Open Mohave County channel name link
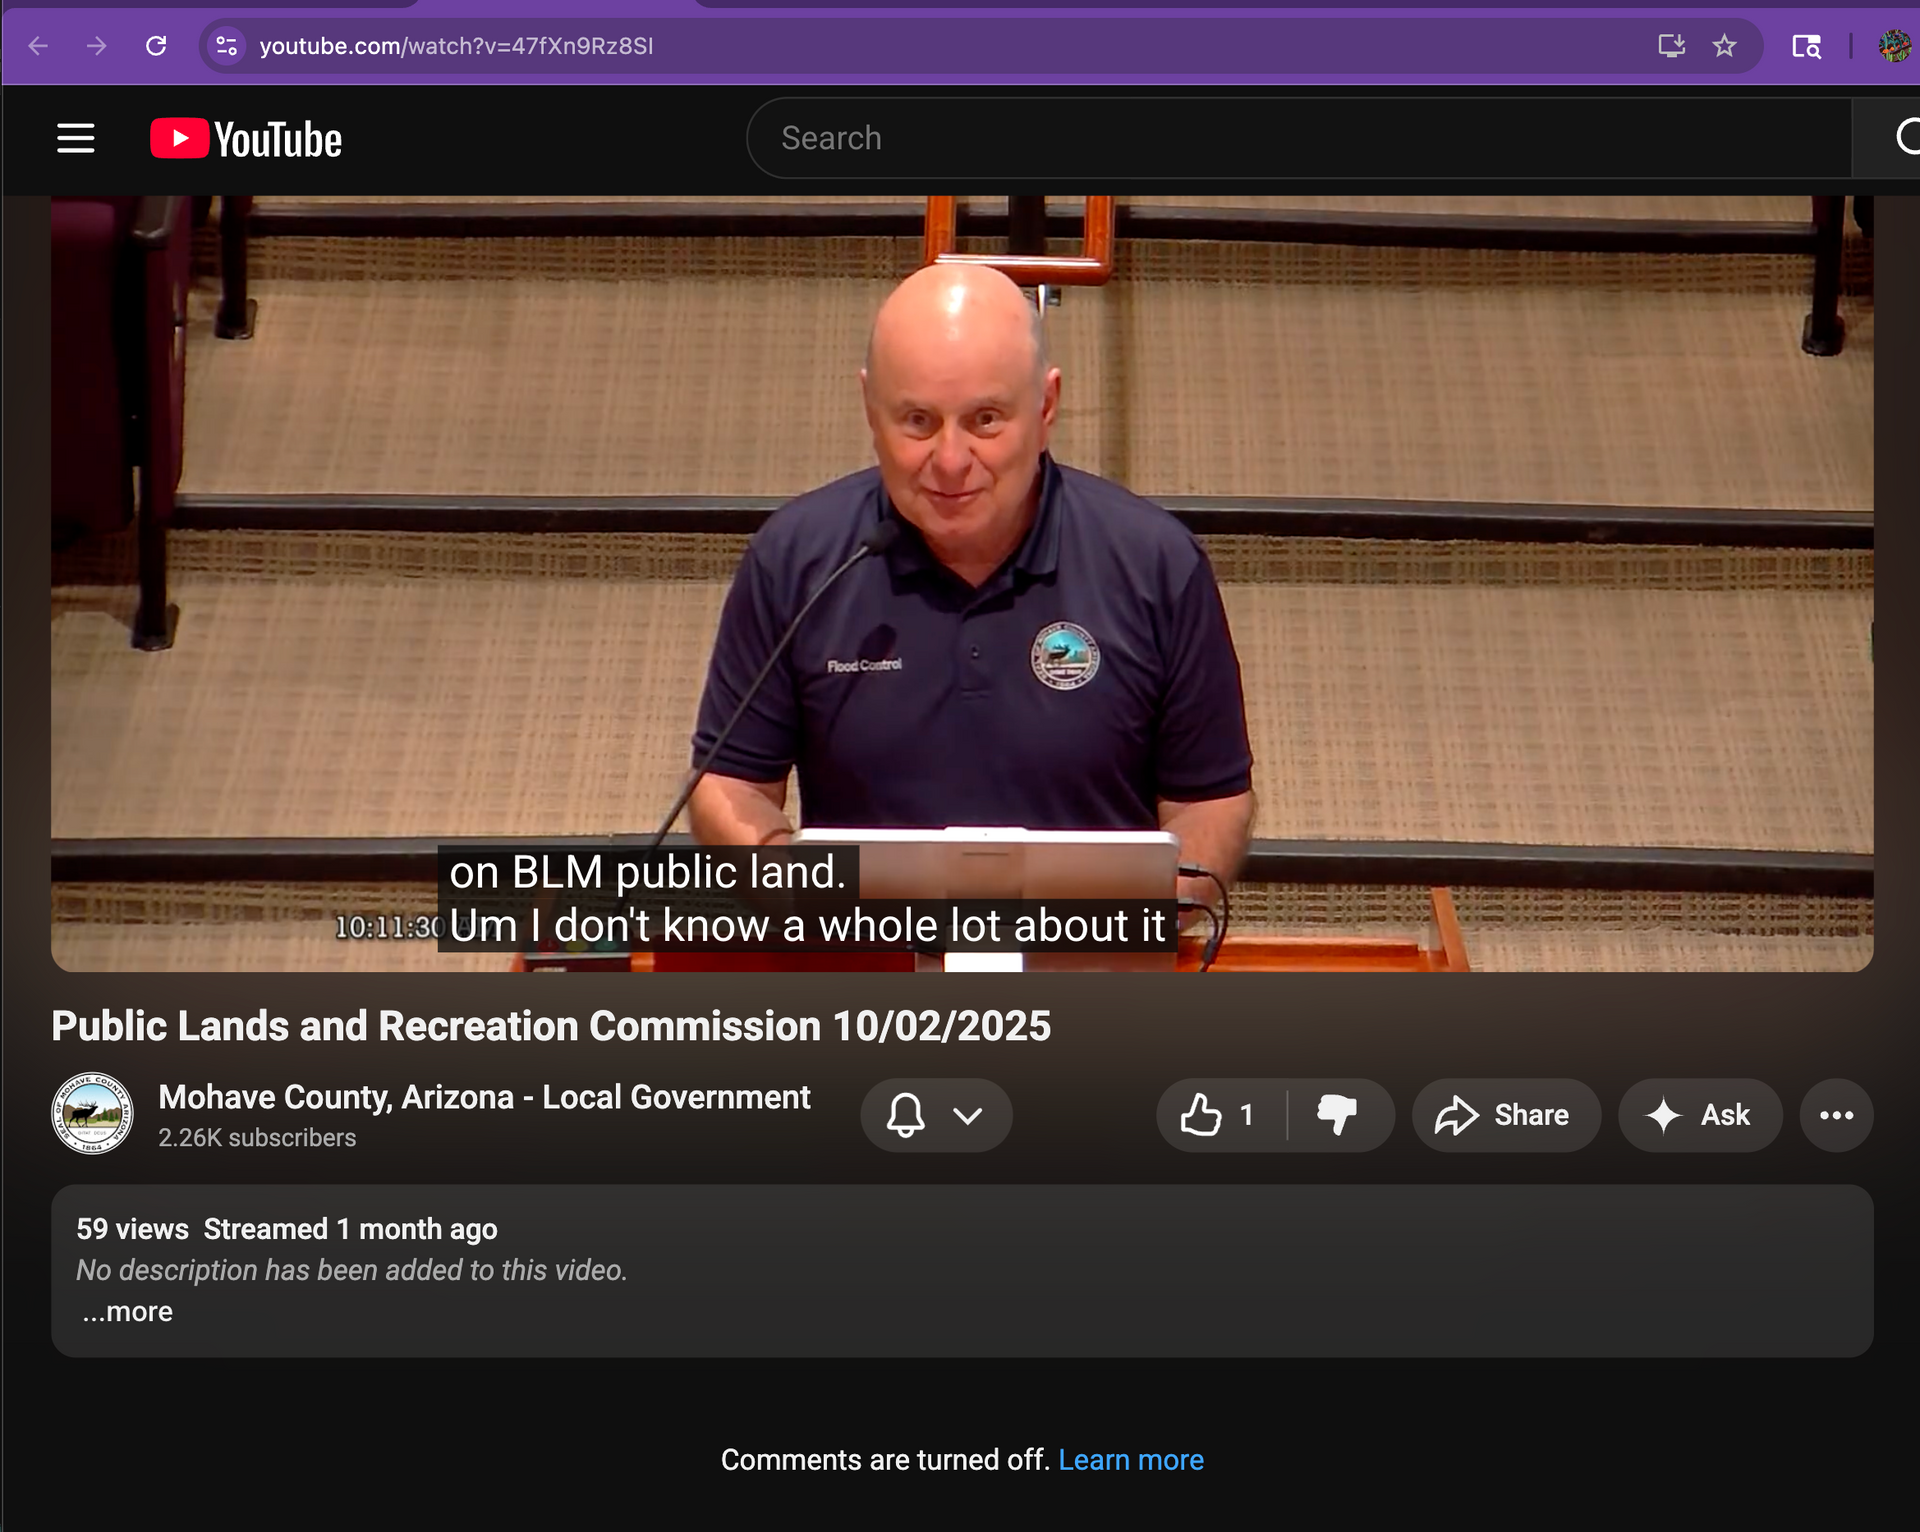The width and height of the screenshot is (1920, 1532). click(484, 1097)
